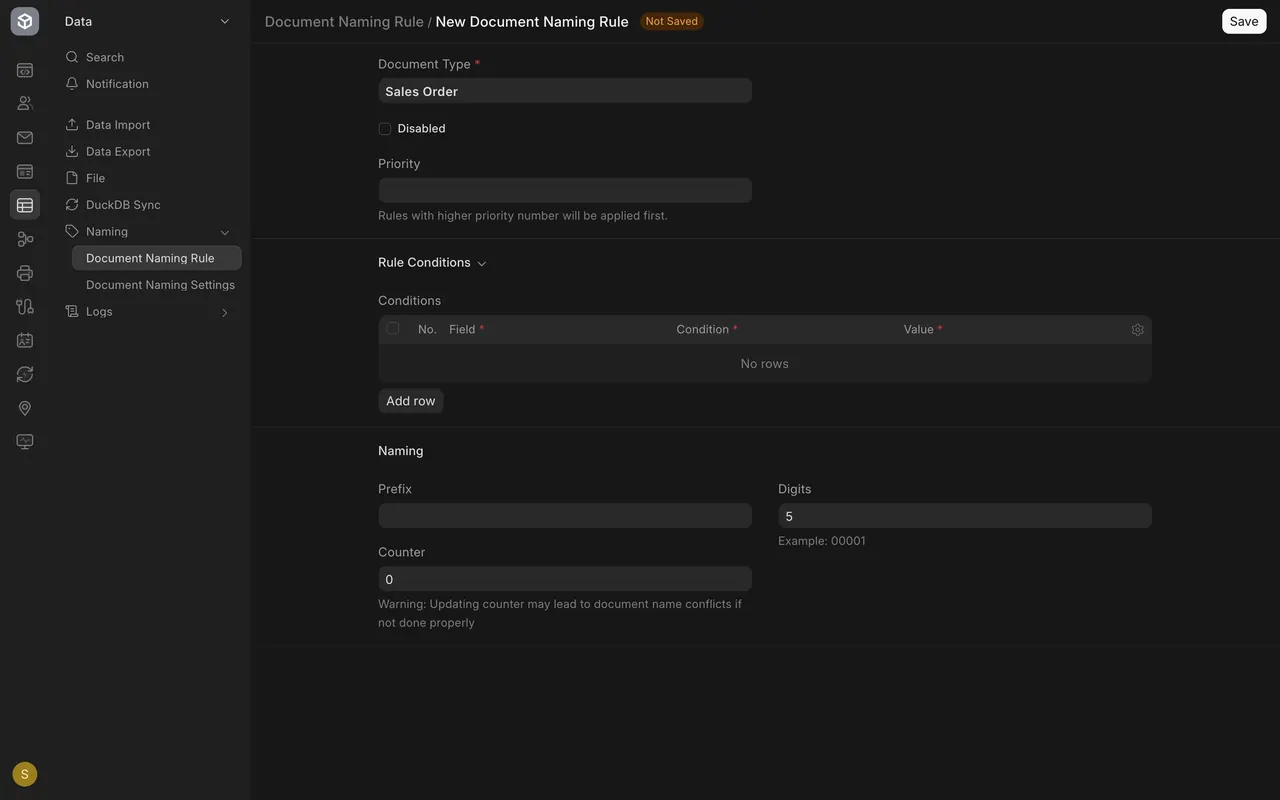Open the connected-path integrations icon

click(x=25, y=306)
